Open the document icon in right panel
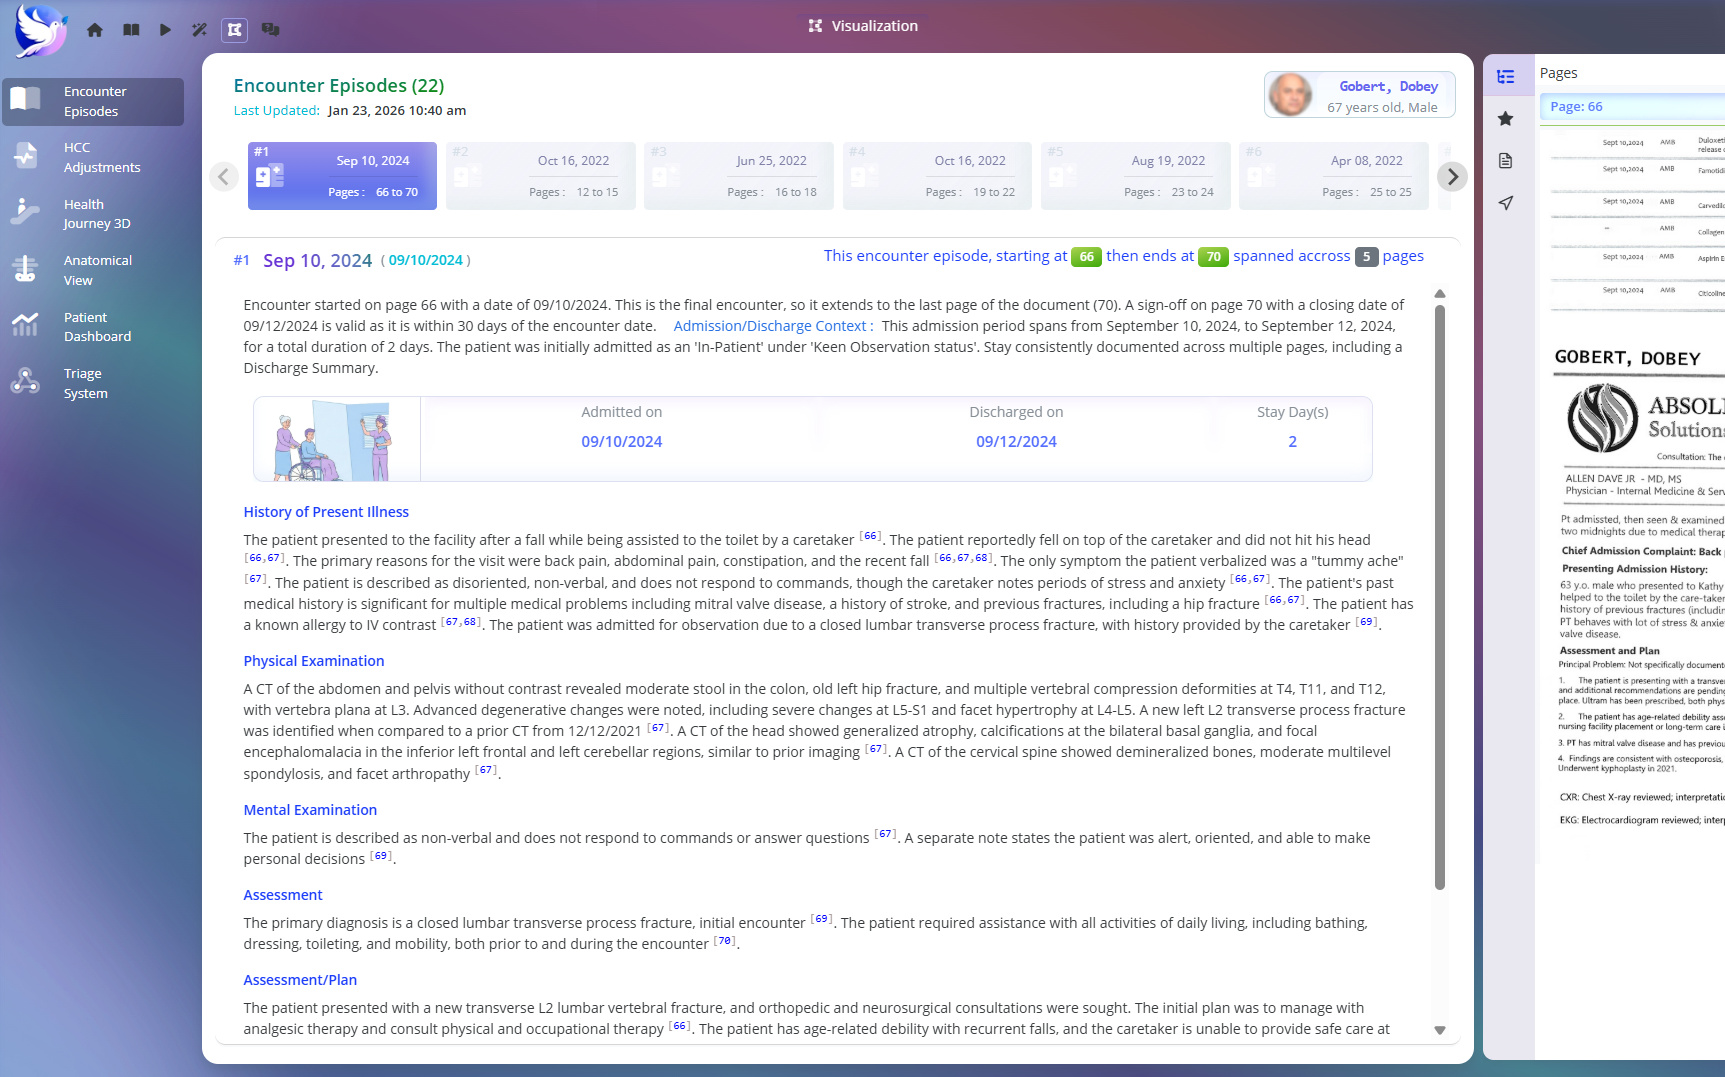The height and width of the screenshot is (1077, 1725). (x=1505, y=161)
